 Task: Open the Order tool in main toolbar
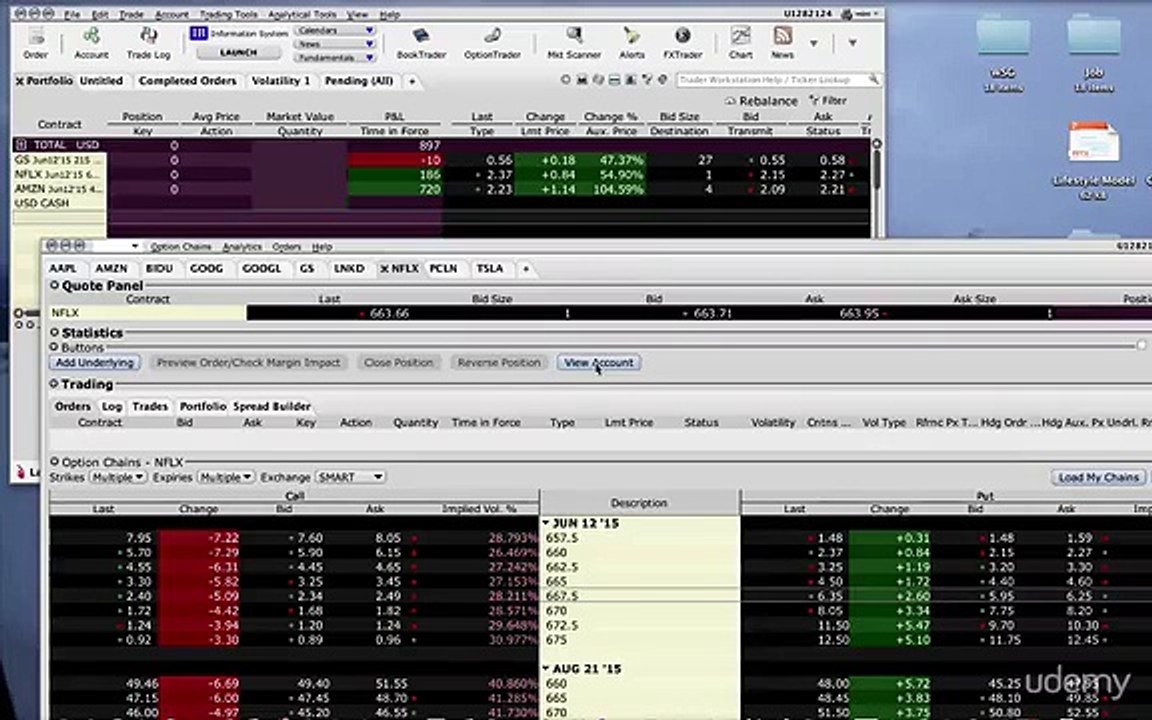pos(35,43)
